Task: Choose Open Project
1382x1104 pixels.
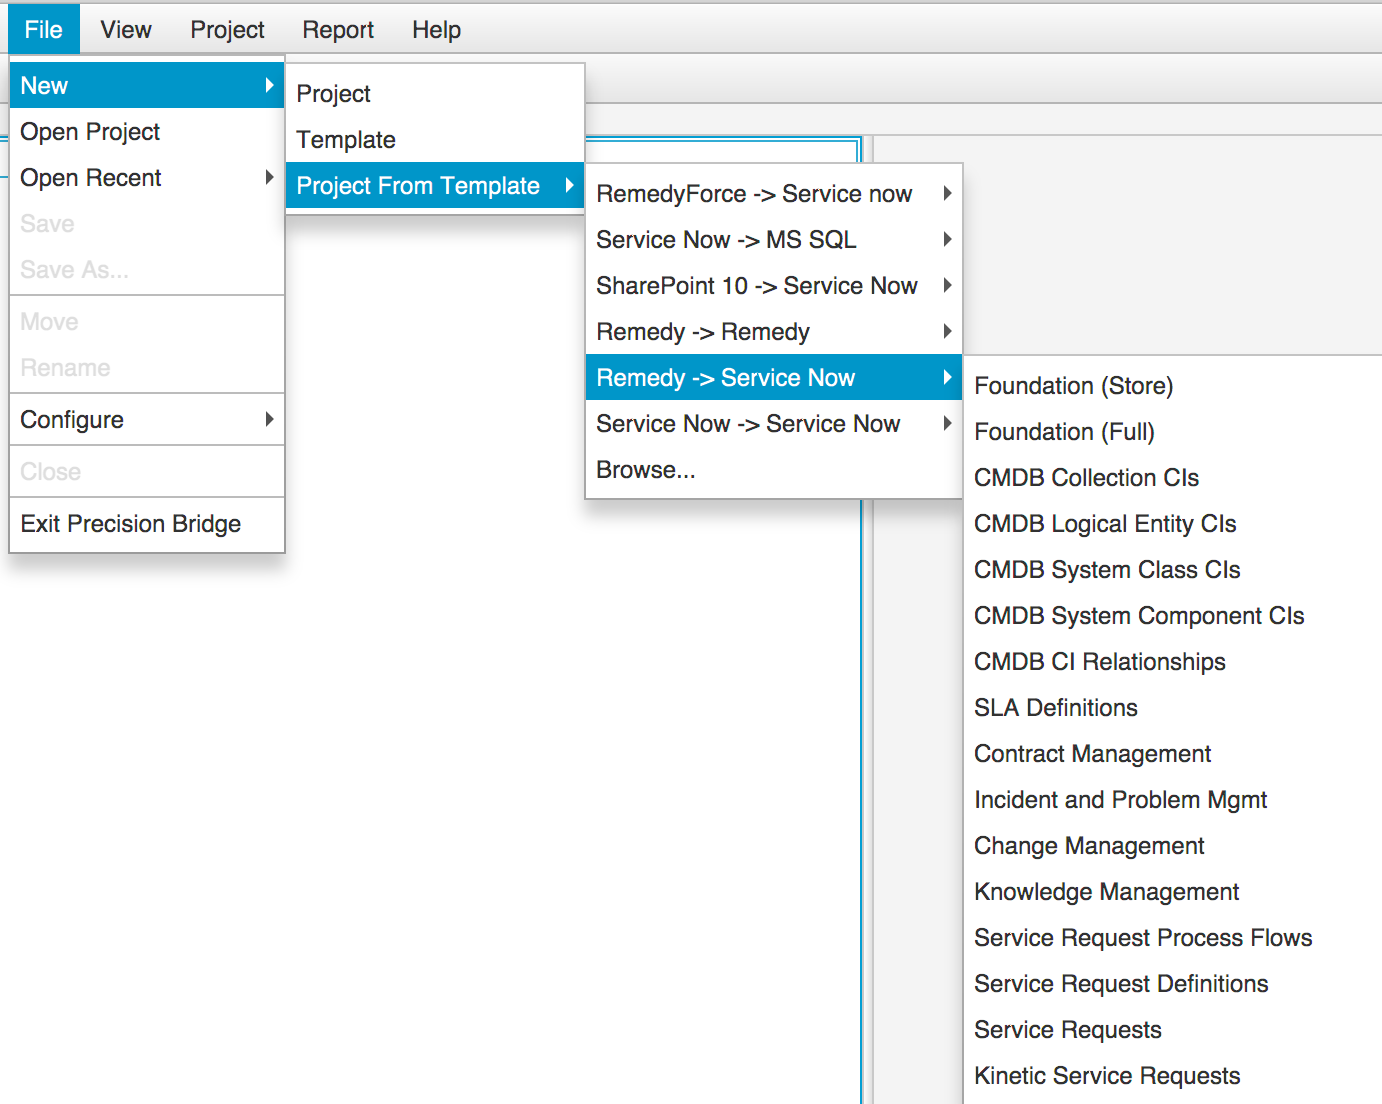Action: pos(147,131)
